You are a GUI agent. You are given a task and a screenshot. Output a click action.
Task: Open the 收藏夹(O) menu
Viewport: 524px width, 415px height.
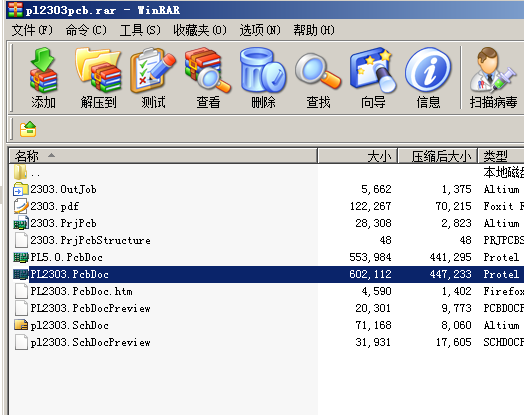(200, 30)
